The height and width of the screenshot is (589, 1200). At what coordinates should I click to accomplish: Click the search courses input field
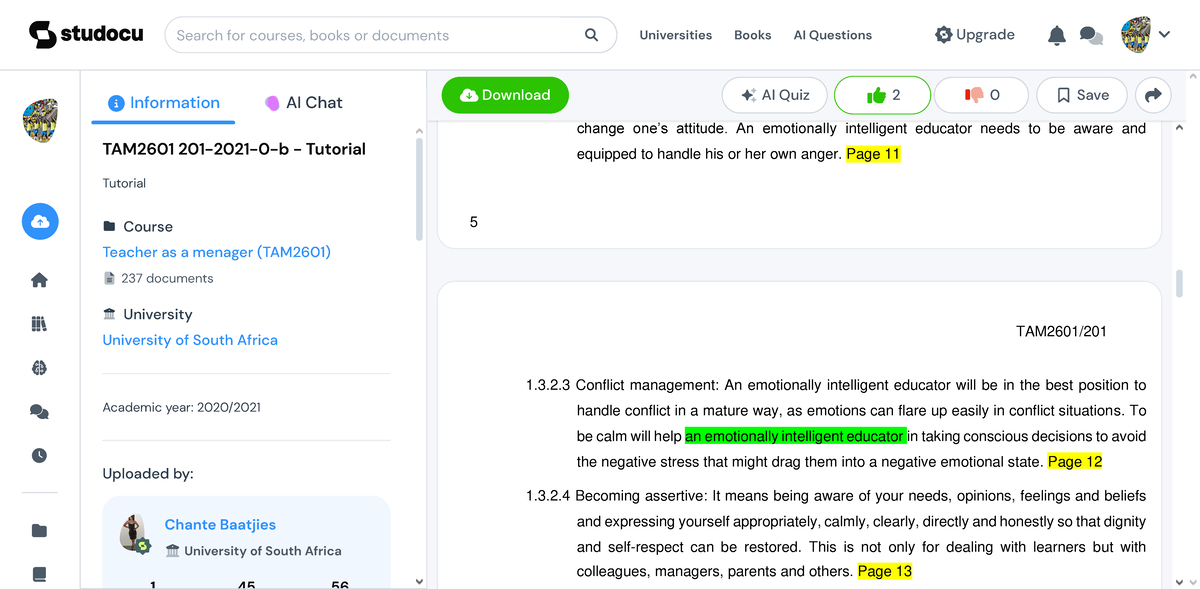375,35
